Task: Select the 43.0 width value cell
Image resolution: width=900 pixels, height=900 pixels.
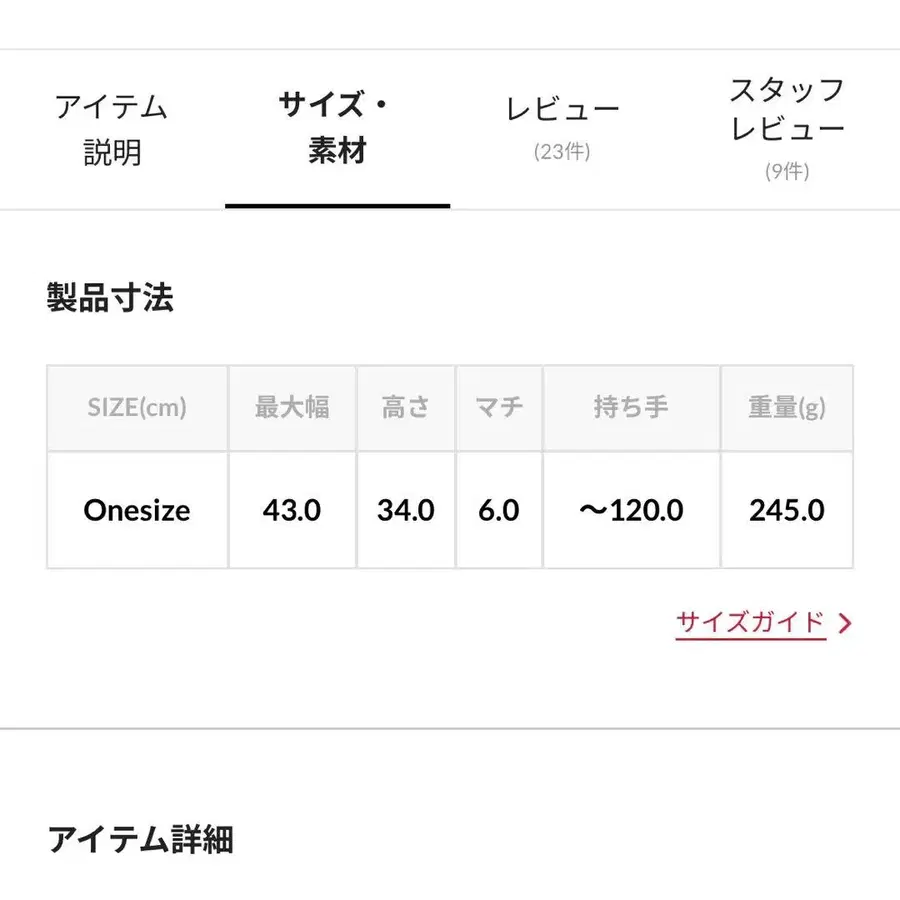Action: pyautogui.click(x=292, y=510)
